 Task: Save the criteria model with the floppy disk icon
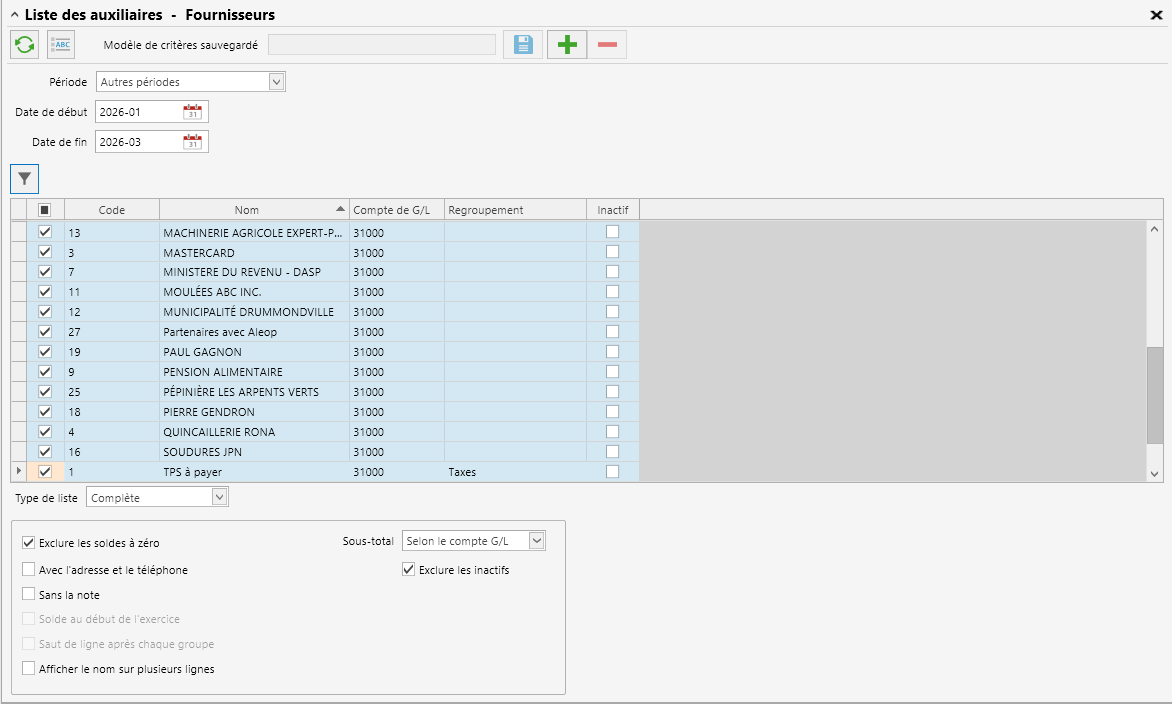pyautogui.click(x=523, y=45)
